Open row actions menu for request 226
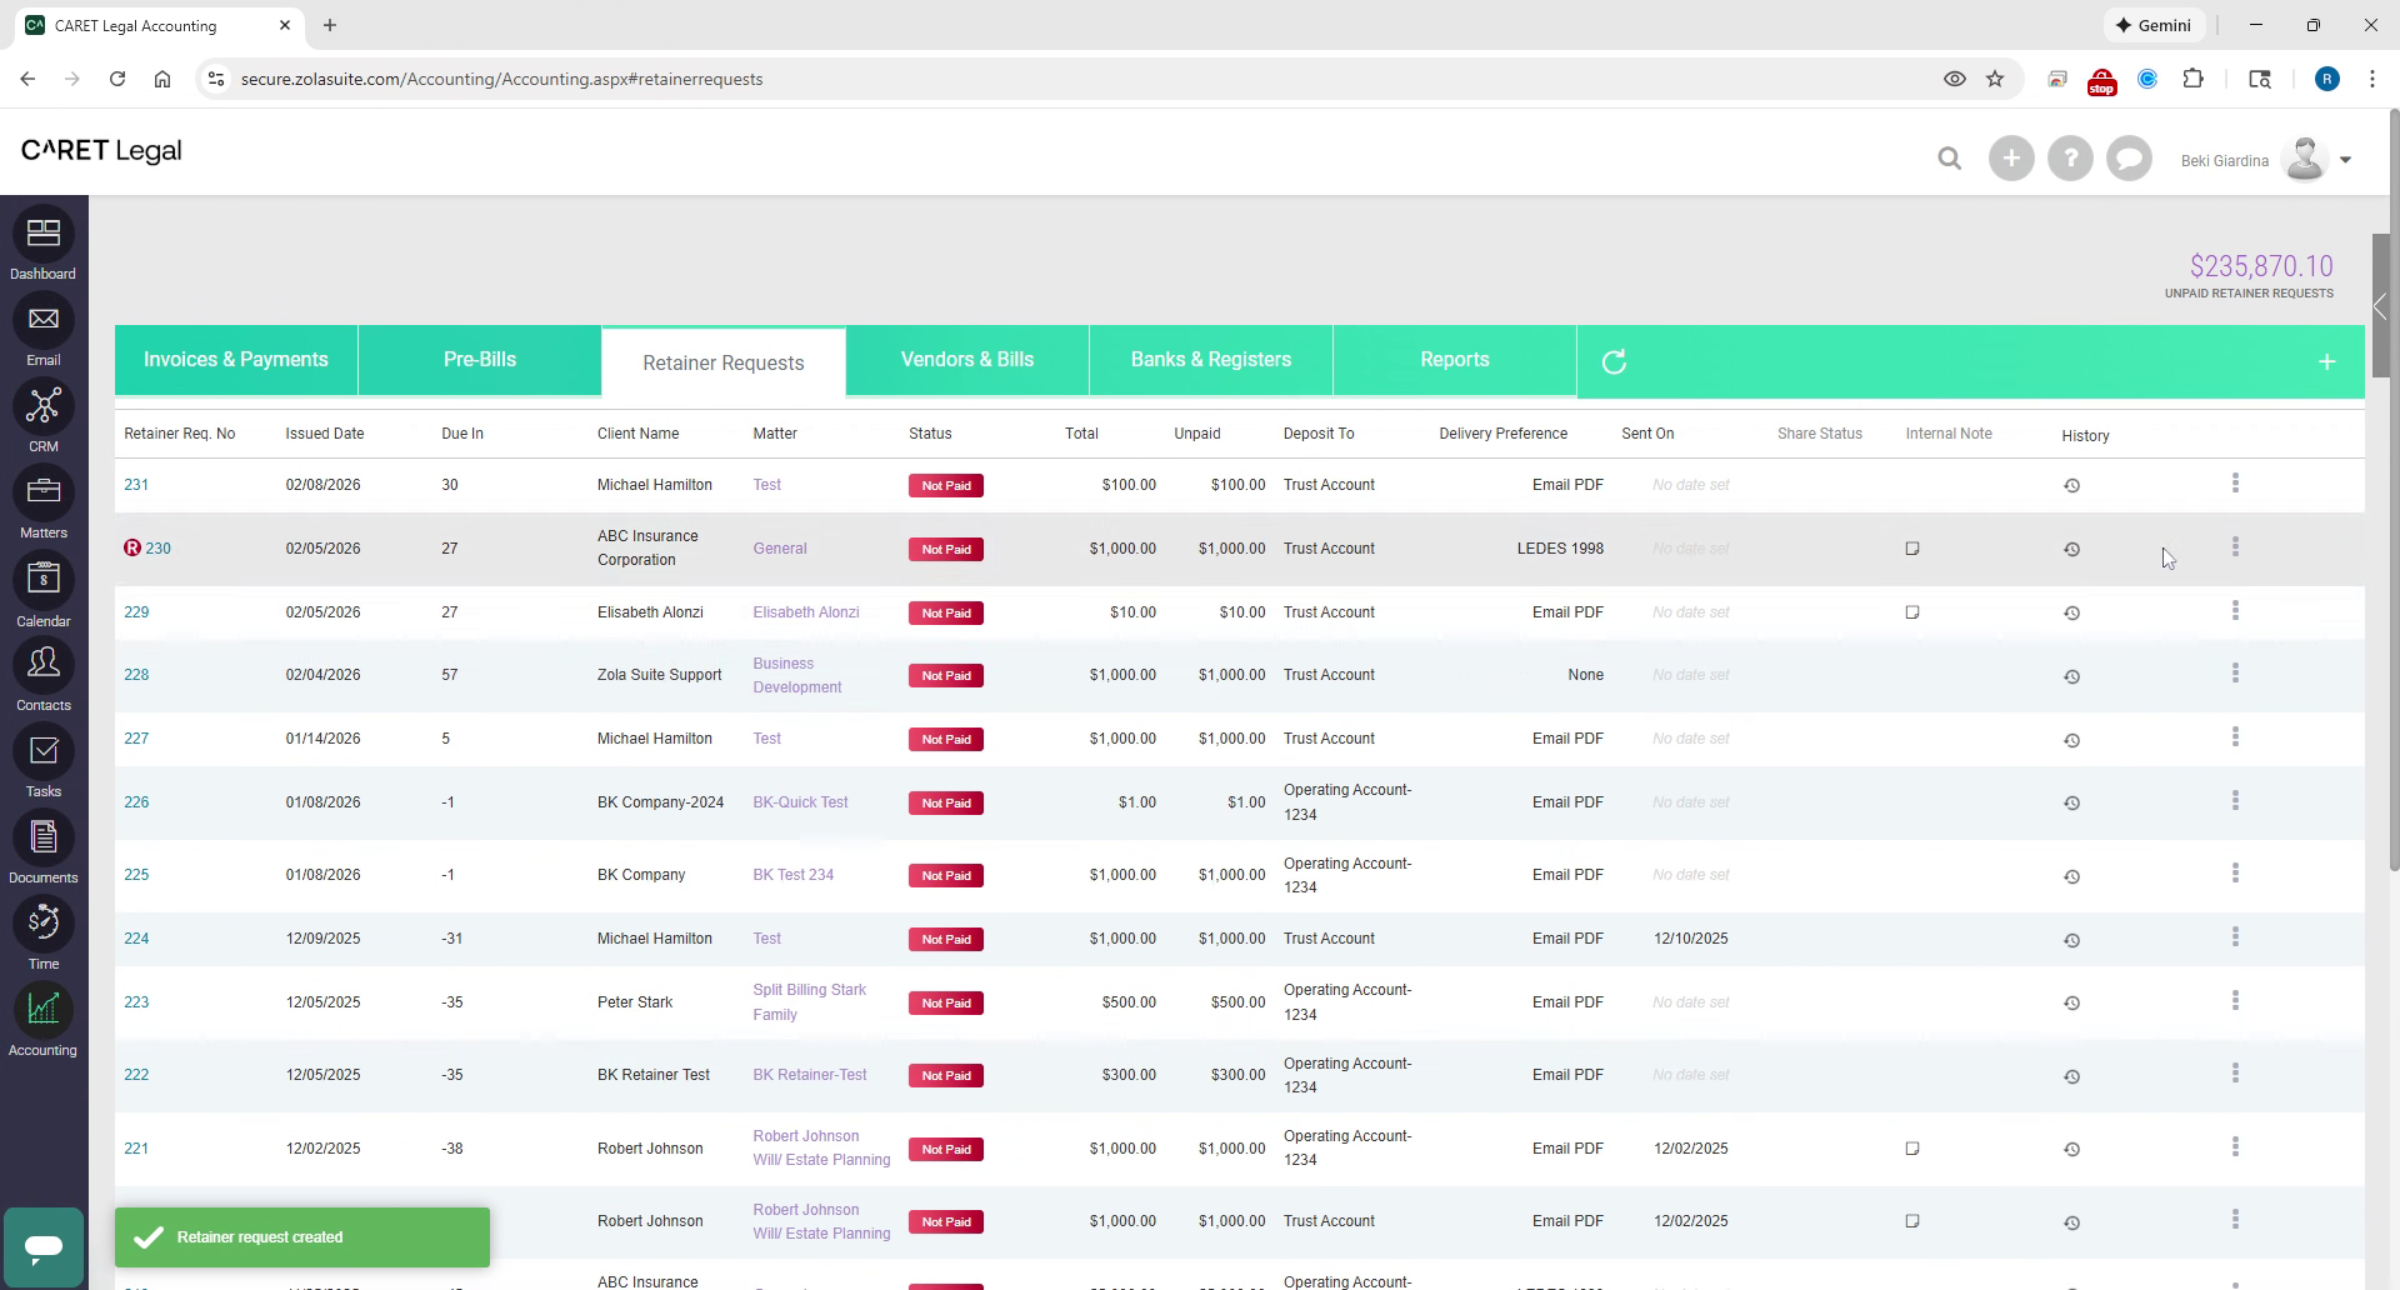The height and width of the screenshot is (1290, 2400). click(x=2235, y=801)
